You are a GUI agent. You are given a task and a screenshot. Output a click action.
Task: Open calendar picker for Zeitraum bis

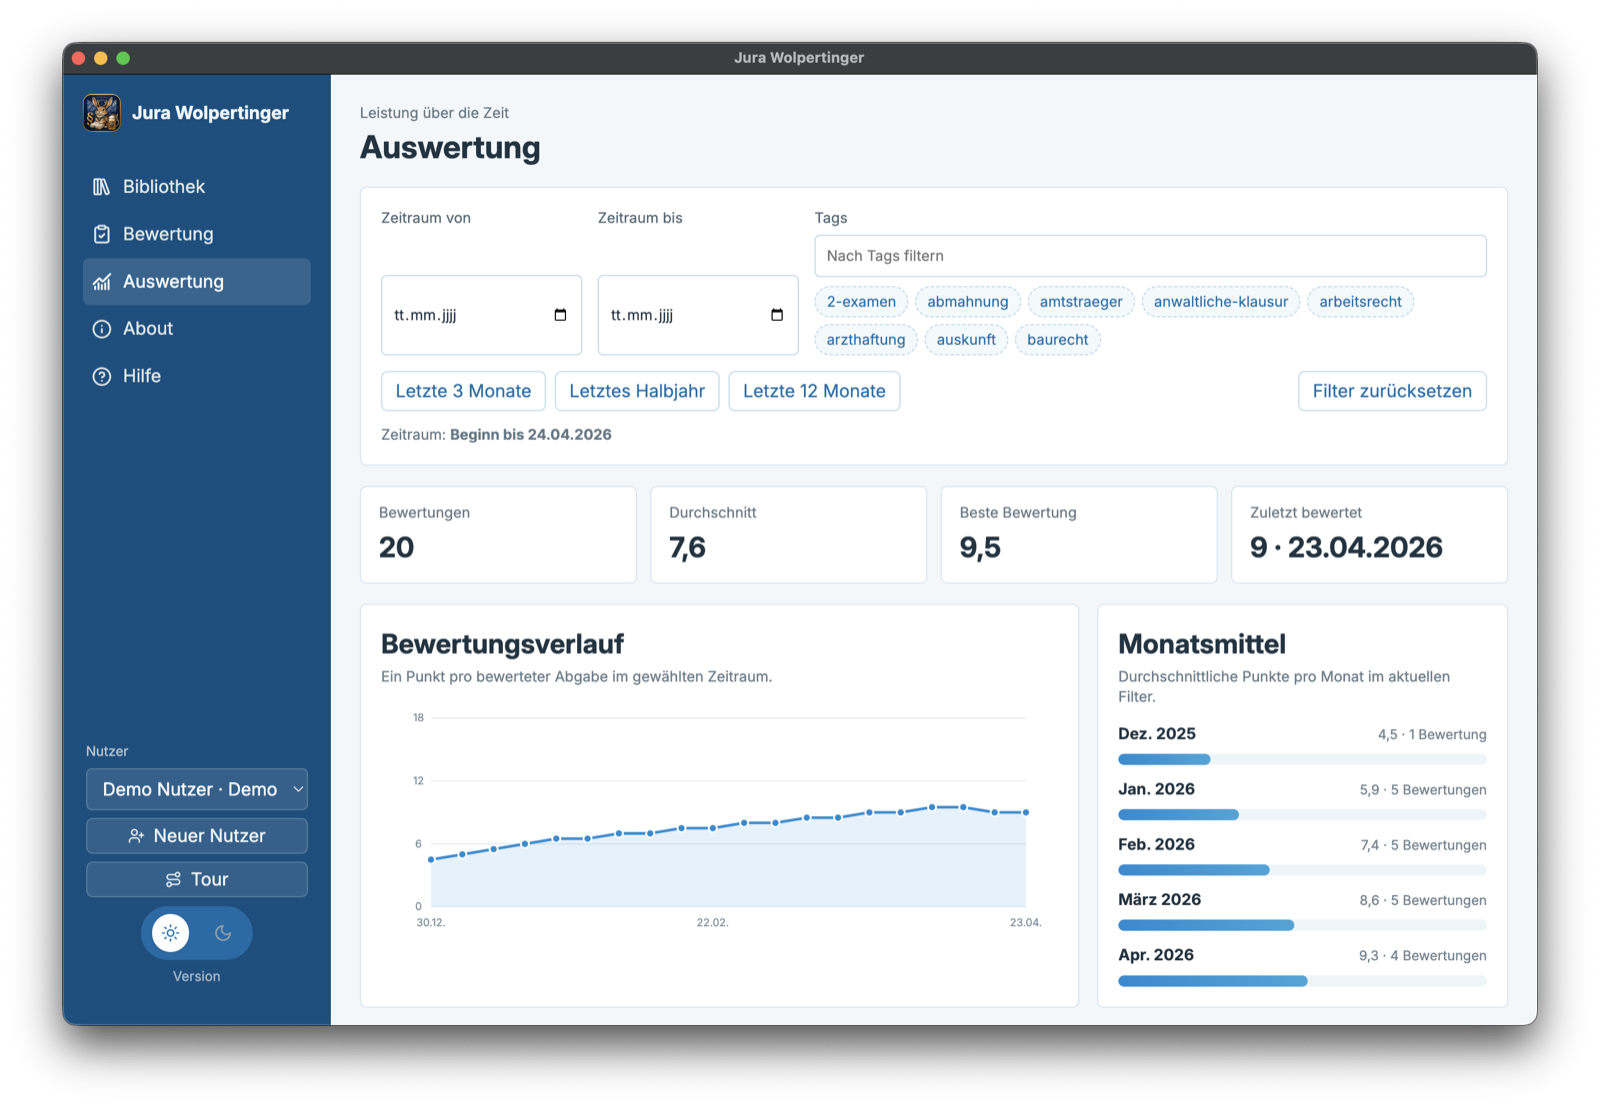click(x=777, y=315)
